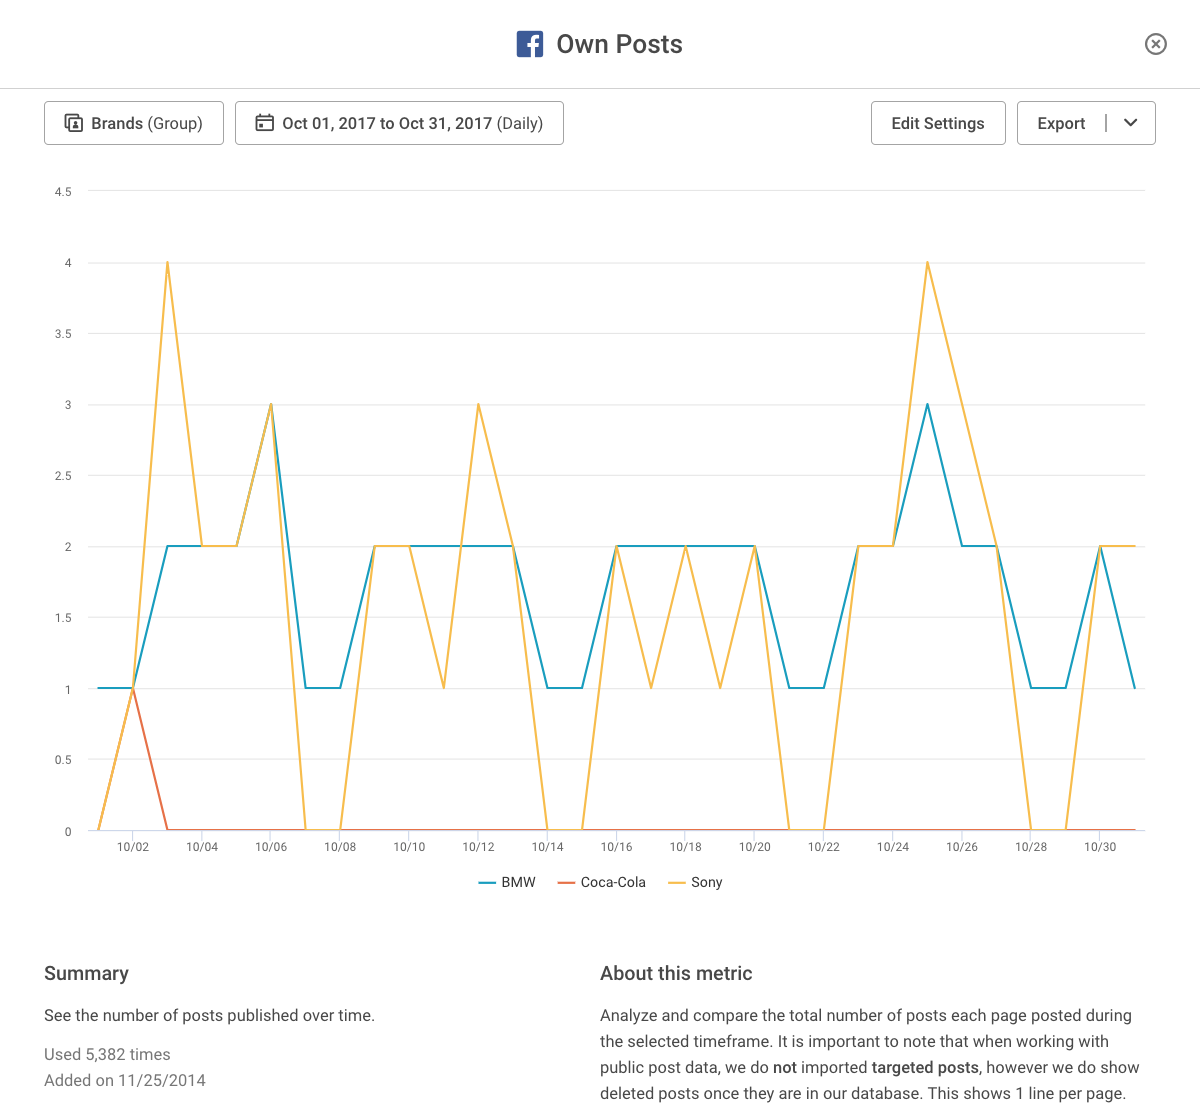
Task: Click the 10/24 x-axis label
Action: coord(893,847)
